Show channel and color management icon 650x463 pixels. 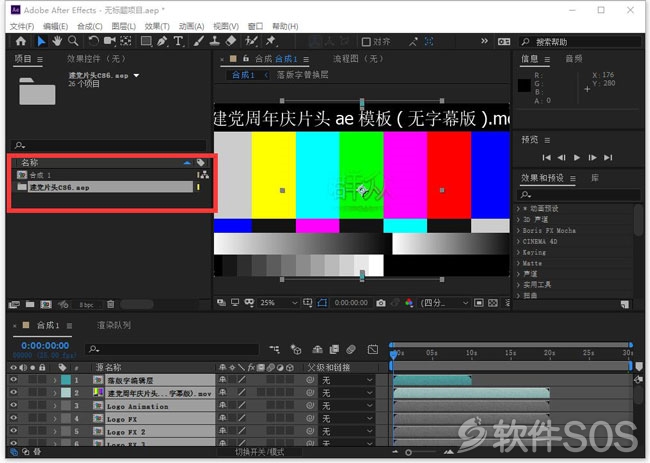pyautogui.click(x=409, y=303)
